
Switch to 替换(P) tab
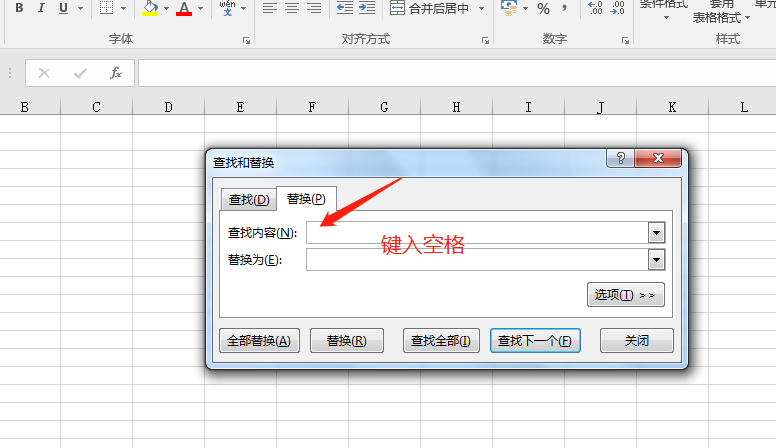[x=306, y=199]
